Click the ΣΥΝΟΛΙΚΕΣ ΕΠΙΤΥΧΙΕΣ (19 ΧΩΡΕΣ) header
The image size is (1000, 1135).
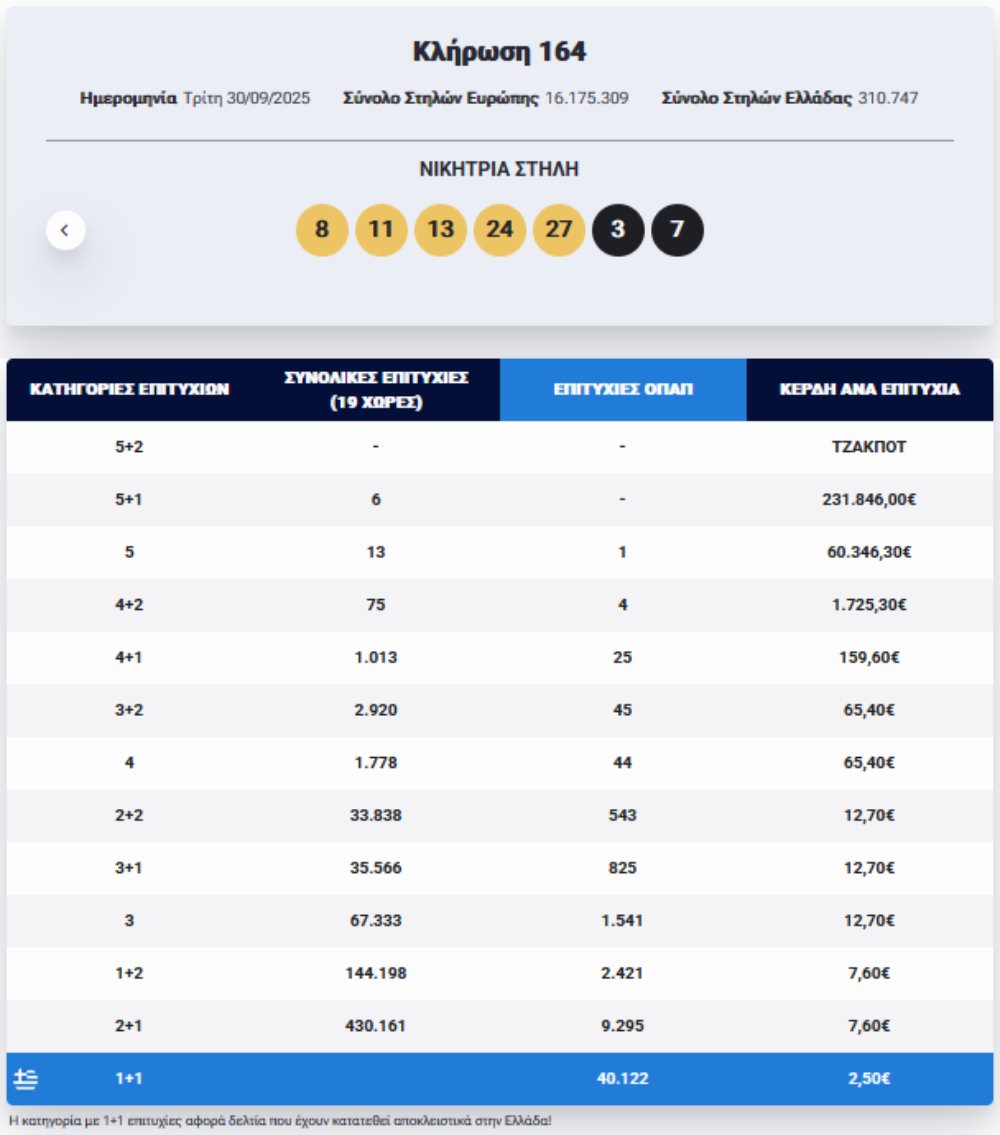(x=376, y=390)
